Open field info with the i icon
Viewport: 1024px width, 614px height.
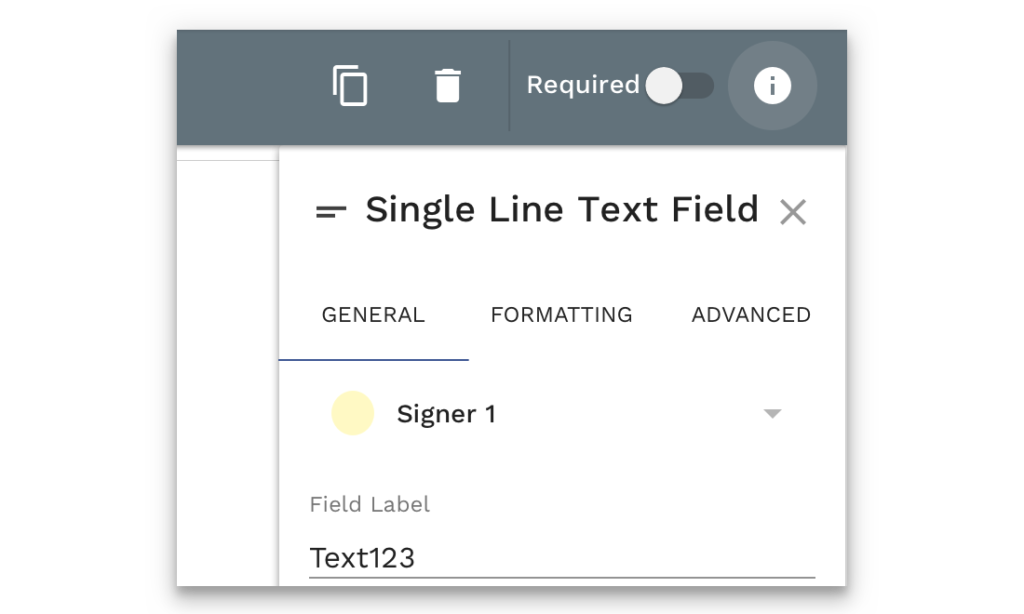pyautogui.click(x=772, y=86)
